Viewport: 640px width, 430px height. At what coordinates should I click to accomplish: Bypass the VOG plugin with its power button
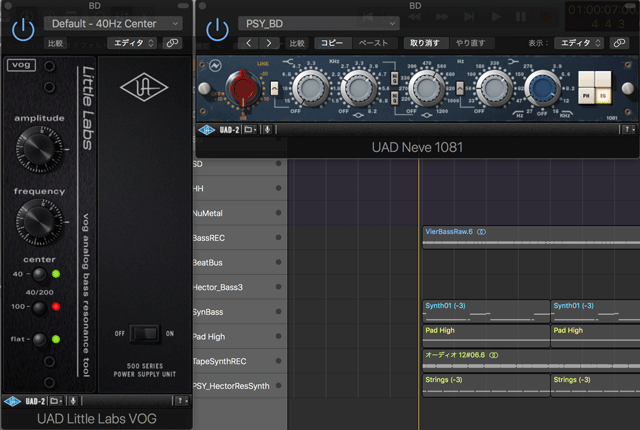point(23,30)
